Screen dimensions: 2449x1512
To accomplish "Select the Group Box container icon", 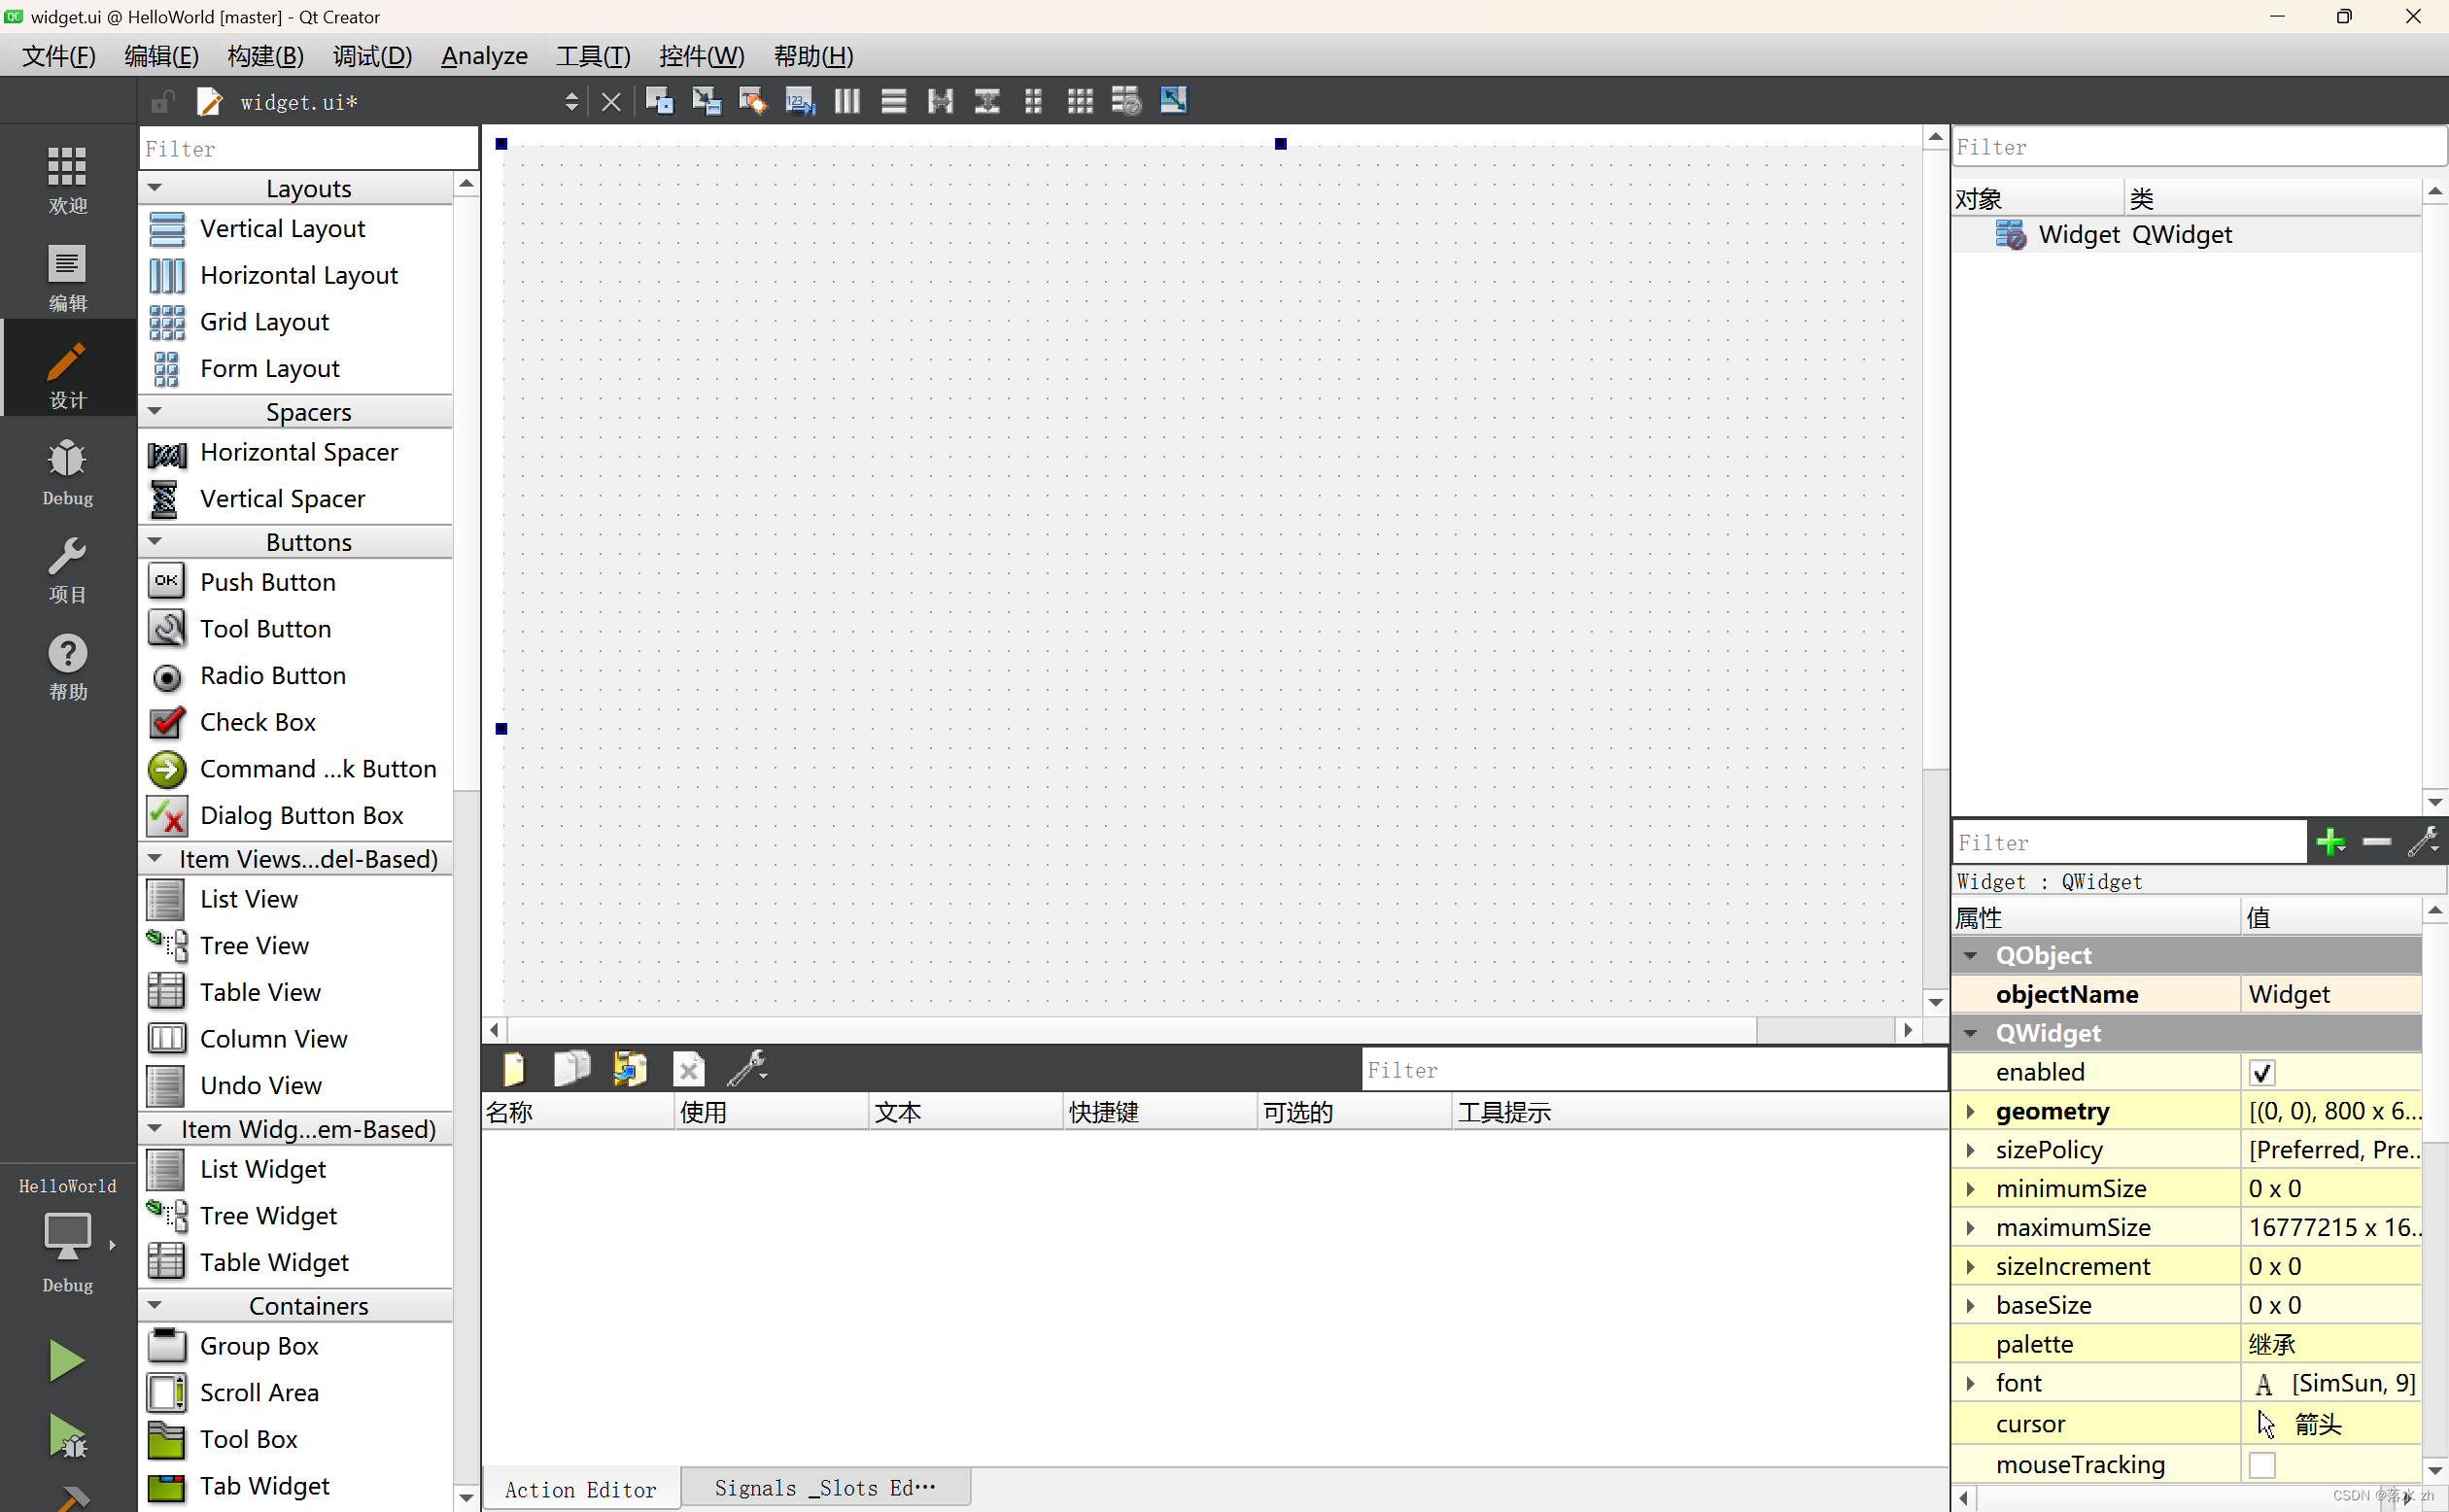I will pyautogui.click(x=166, y=1344).
